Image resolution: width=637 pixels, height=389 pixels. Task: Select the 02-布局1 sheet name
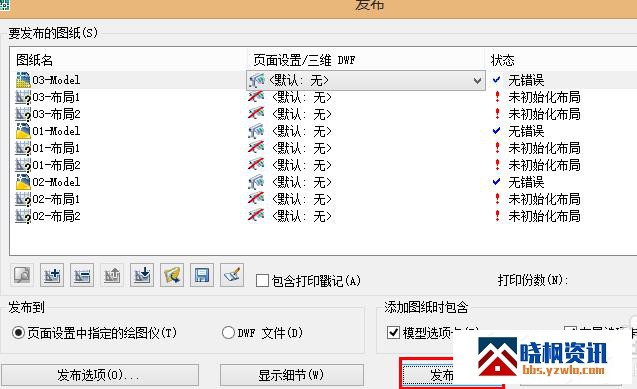click(x=56, y=200)
